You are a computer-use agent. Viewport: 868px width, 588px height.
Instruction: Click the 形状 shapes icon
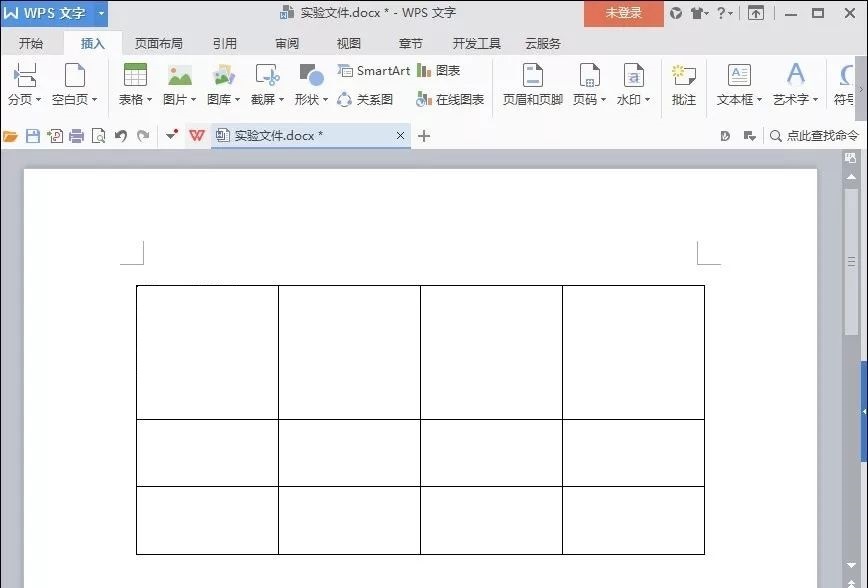311,75
